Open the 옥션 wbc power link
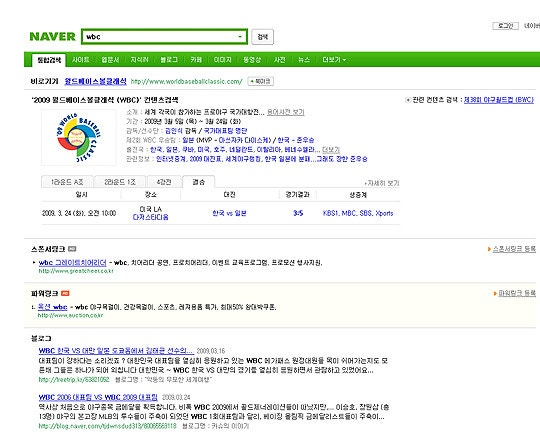The image size is (540, 437). tap(52, 307)
